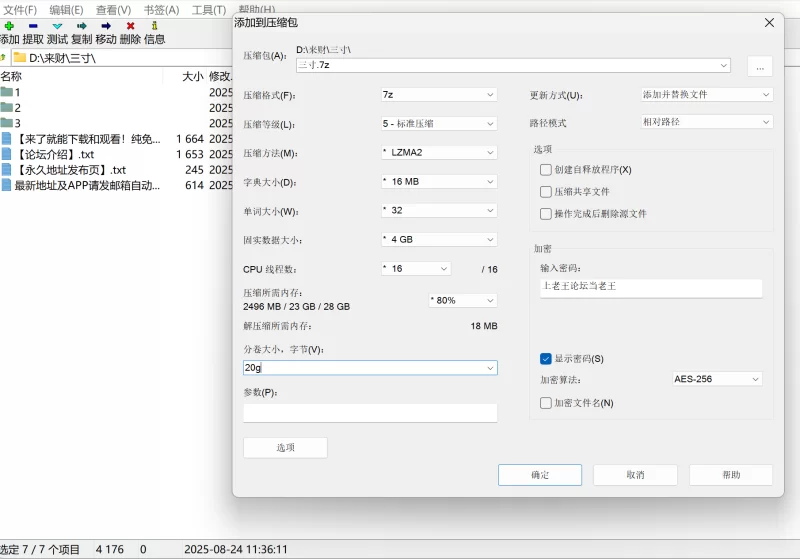Click the 取消 button
Screen dimensions: 800x559
pyautogui.click(x=635, y=475)
